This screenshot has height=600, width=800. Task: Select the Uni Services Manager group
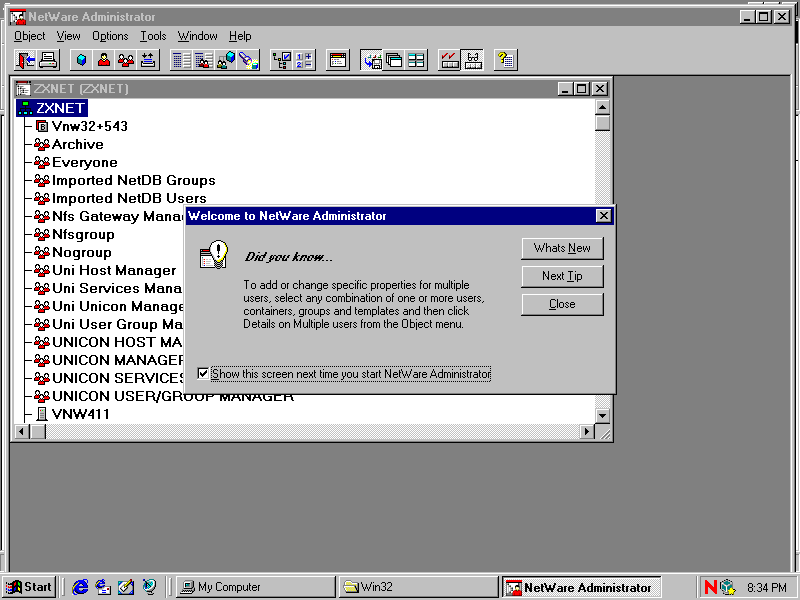click(x=109, y=288)
